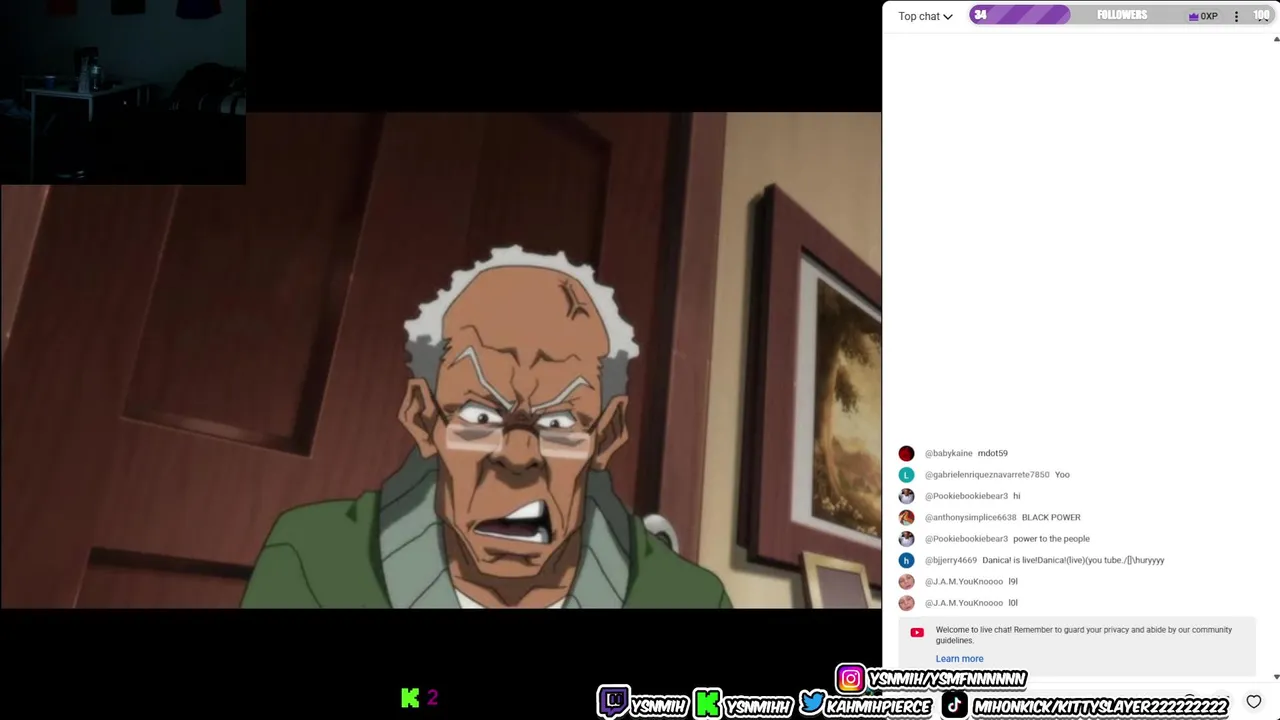The image size is (1280, 720).
Task: Click the YouTube icon in welcome notice
Action: click(917, 632)
